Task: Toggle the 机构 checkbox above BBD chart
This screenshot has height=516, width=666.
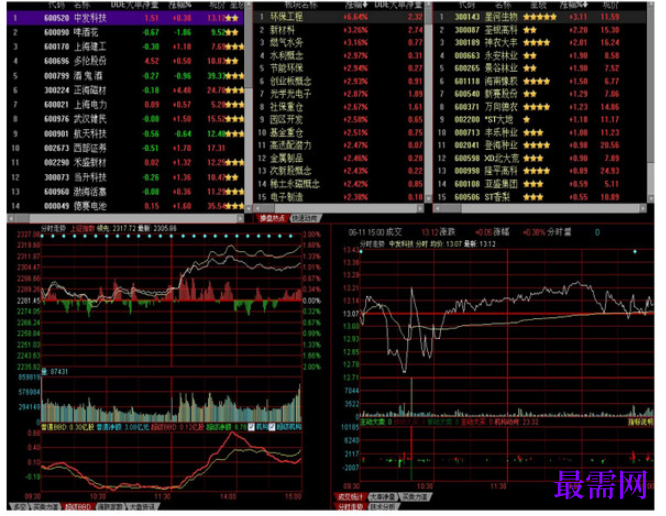Action: (252, 426)
